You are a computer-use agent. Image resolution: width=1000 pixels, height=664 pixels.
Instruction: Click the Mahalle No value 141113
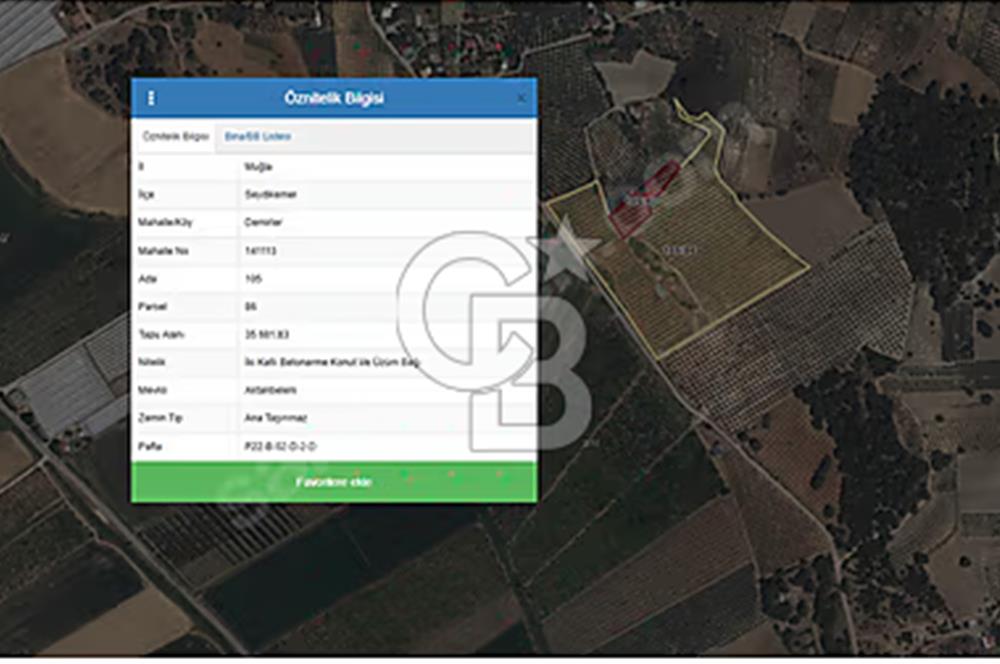[260, 251]
